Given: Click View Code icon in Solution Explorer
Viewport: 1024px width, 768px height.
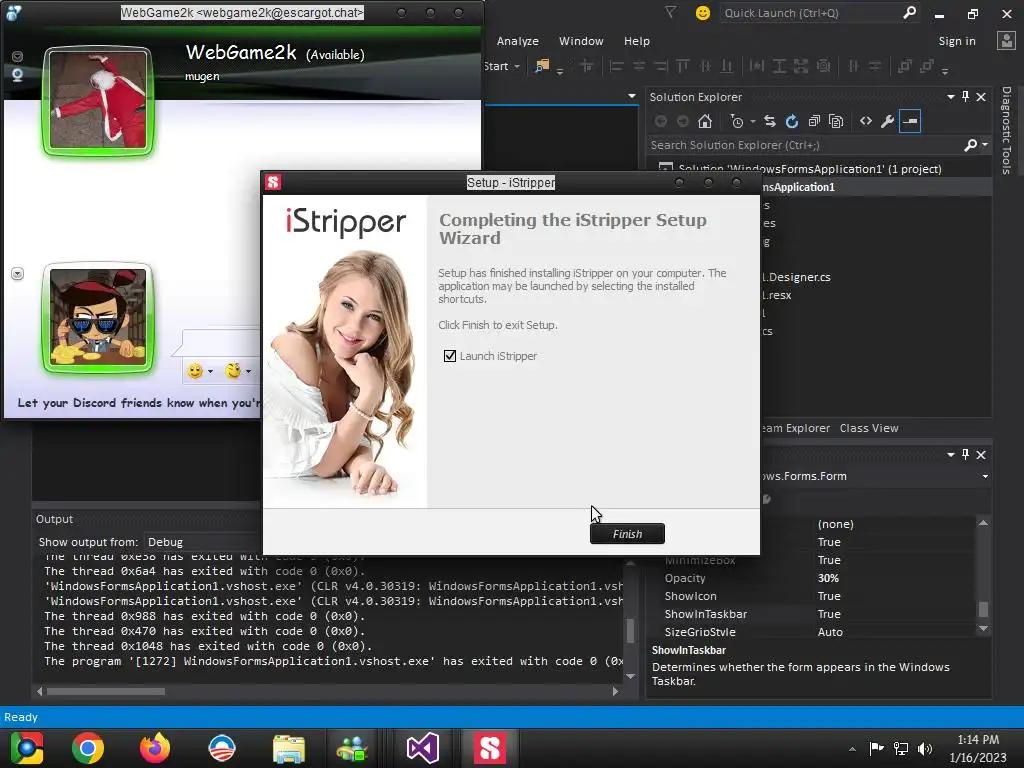Looking at the screenshot, I should click(866, 121).
